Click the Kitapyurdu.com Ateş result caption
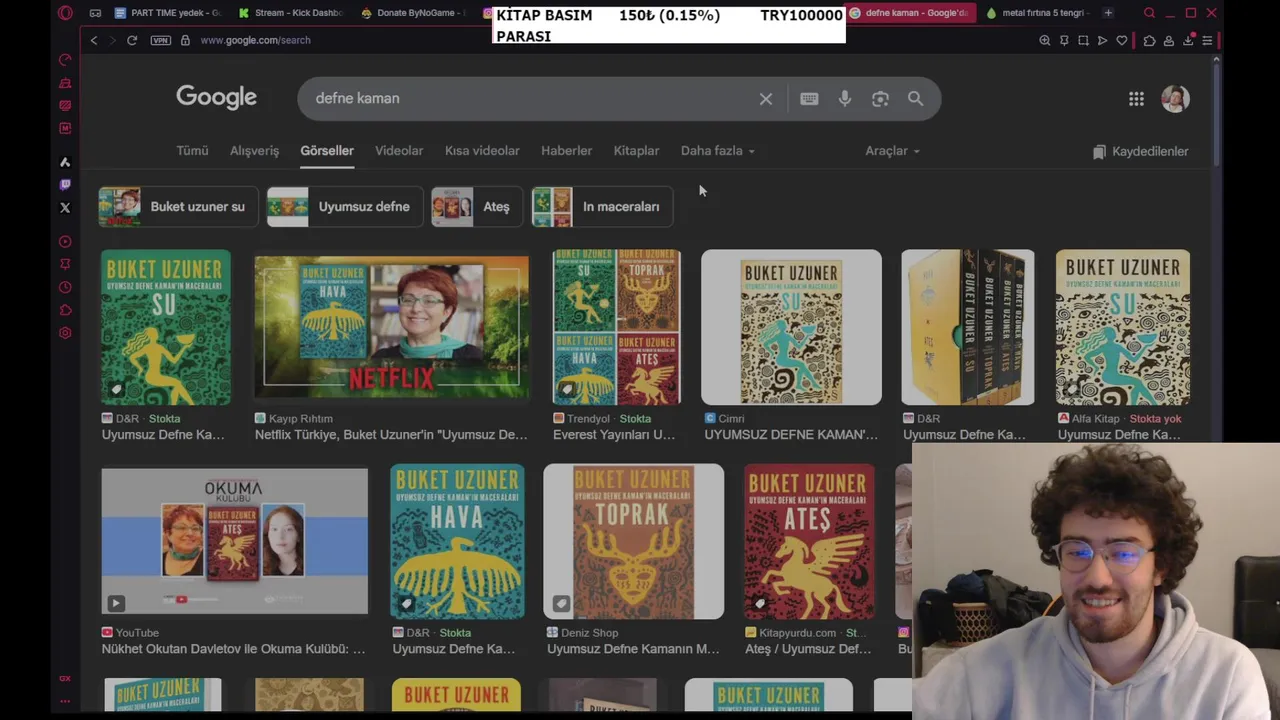Image resolution: width=1280 pixels, height=720 pixels. click(809, 641)
